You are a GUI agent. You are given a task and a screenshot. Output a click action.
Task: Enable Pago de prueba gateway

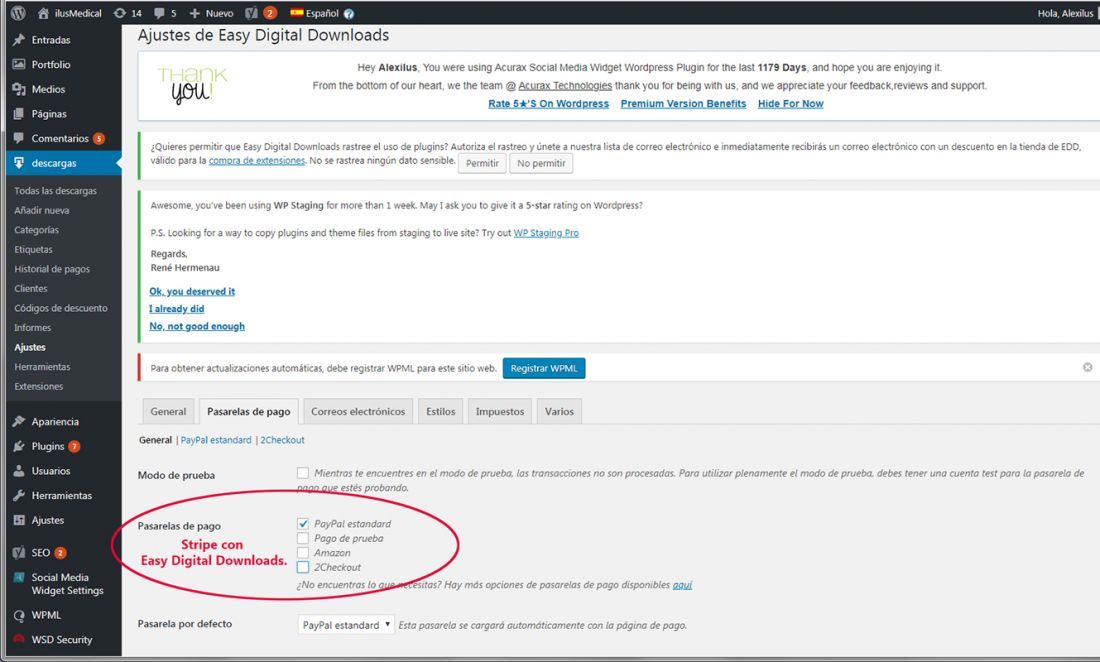coord(303,539)
